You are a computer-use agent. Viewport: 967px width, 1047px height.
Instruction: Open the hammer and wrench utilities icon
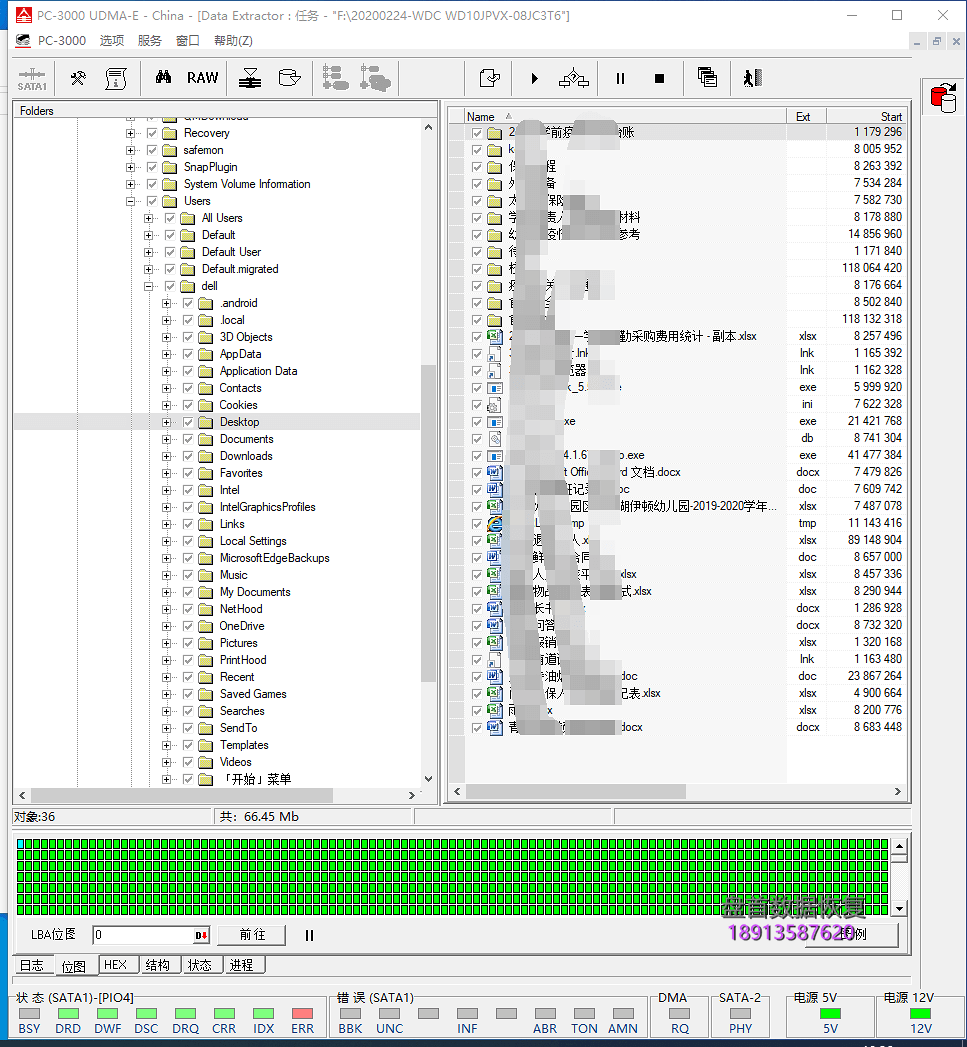coord(78,78)
